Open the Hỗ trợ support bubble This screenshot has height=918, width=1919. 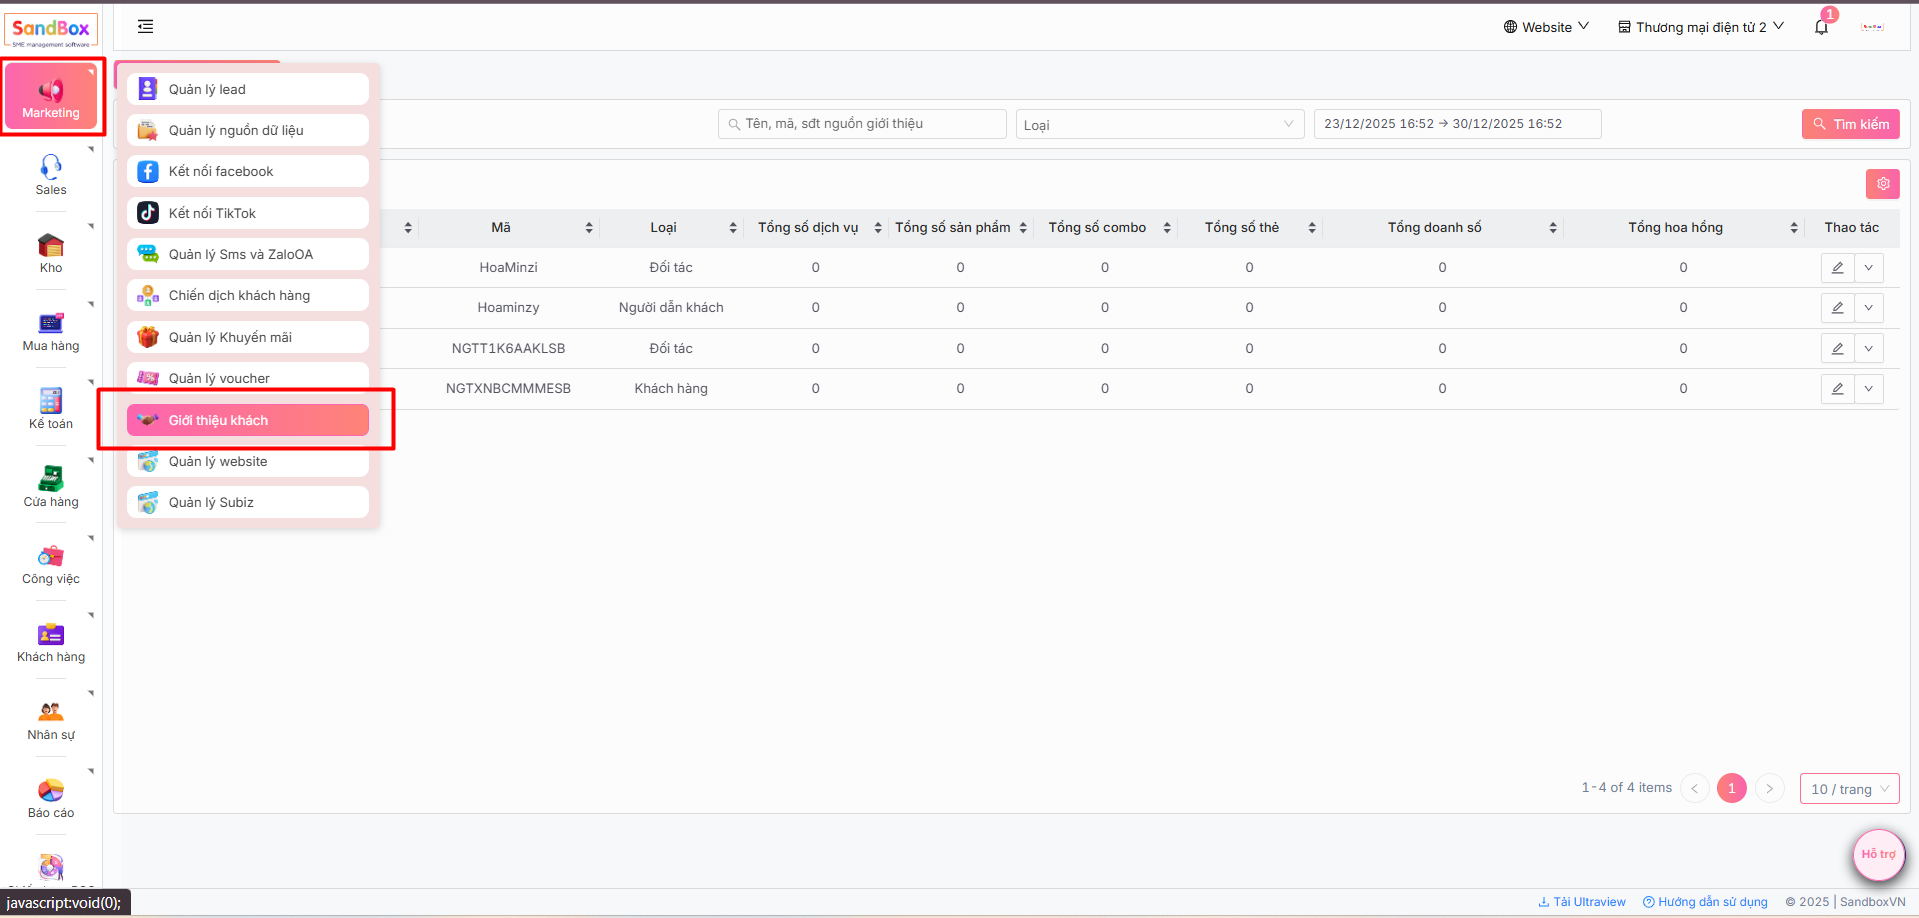click(x=1878, y=854)
